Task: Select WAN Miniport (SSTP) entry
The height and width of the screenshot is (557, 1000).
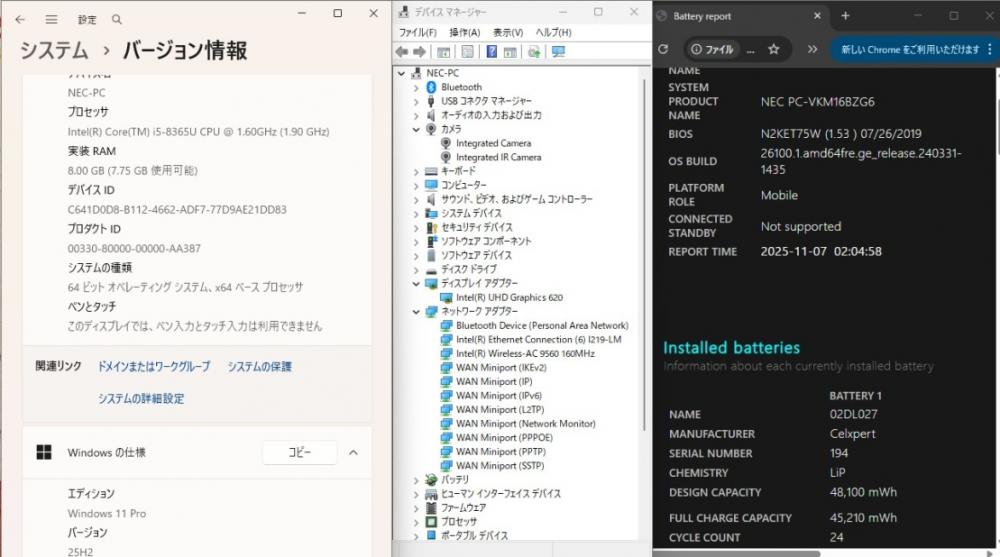Action: (500, 466)
